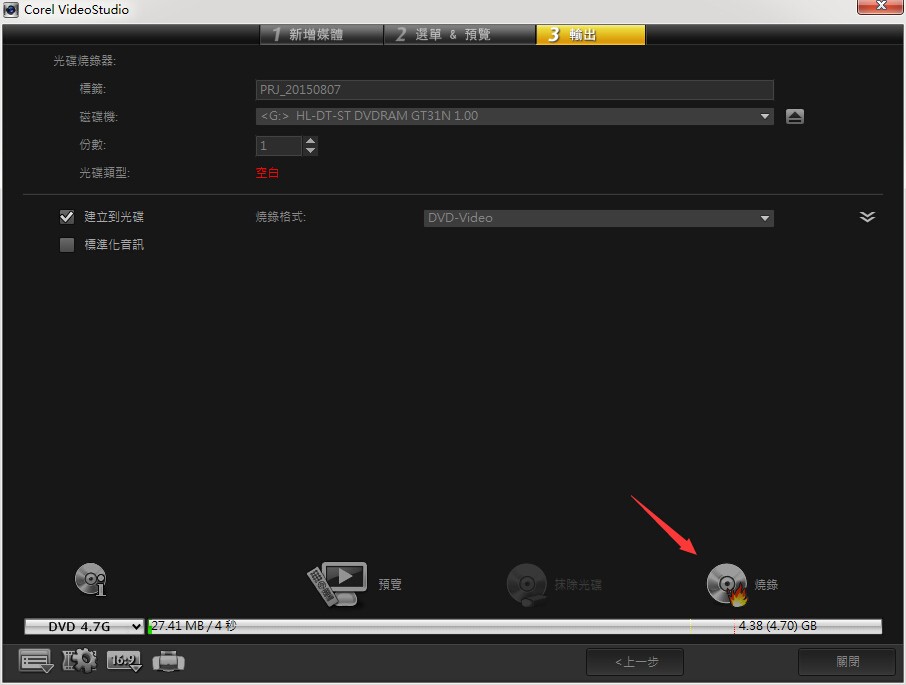Click the 上一步 back button

(635, 662)
